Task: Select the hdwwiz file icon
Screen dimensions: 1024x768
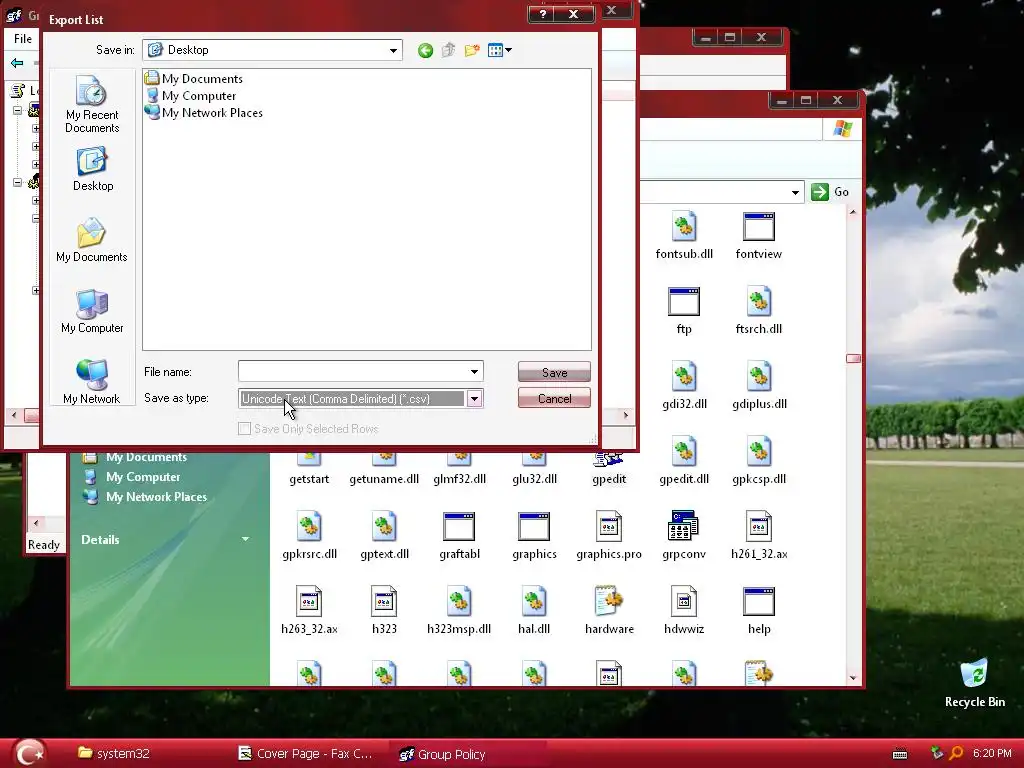Action: point(684,611)
